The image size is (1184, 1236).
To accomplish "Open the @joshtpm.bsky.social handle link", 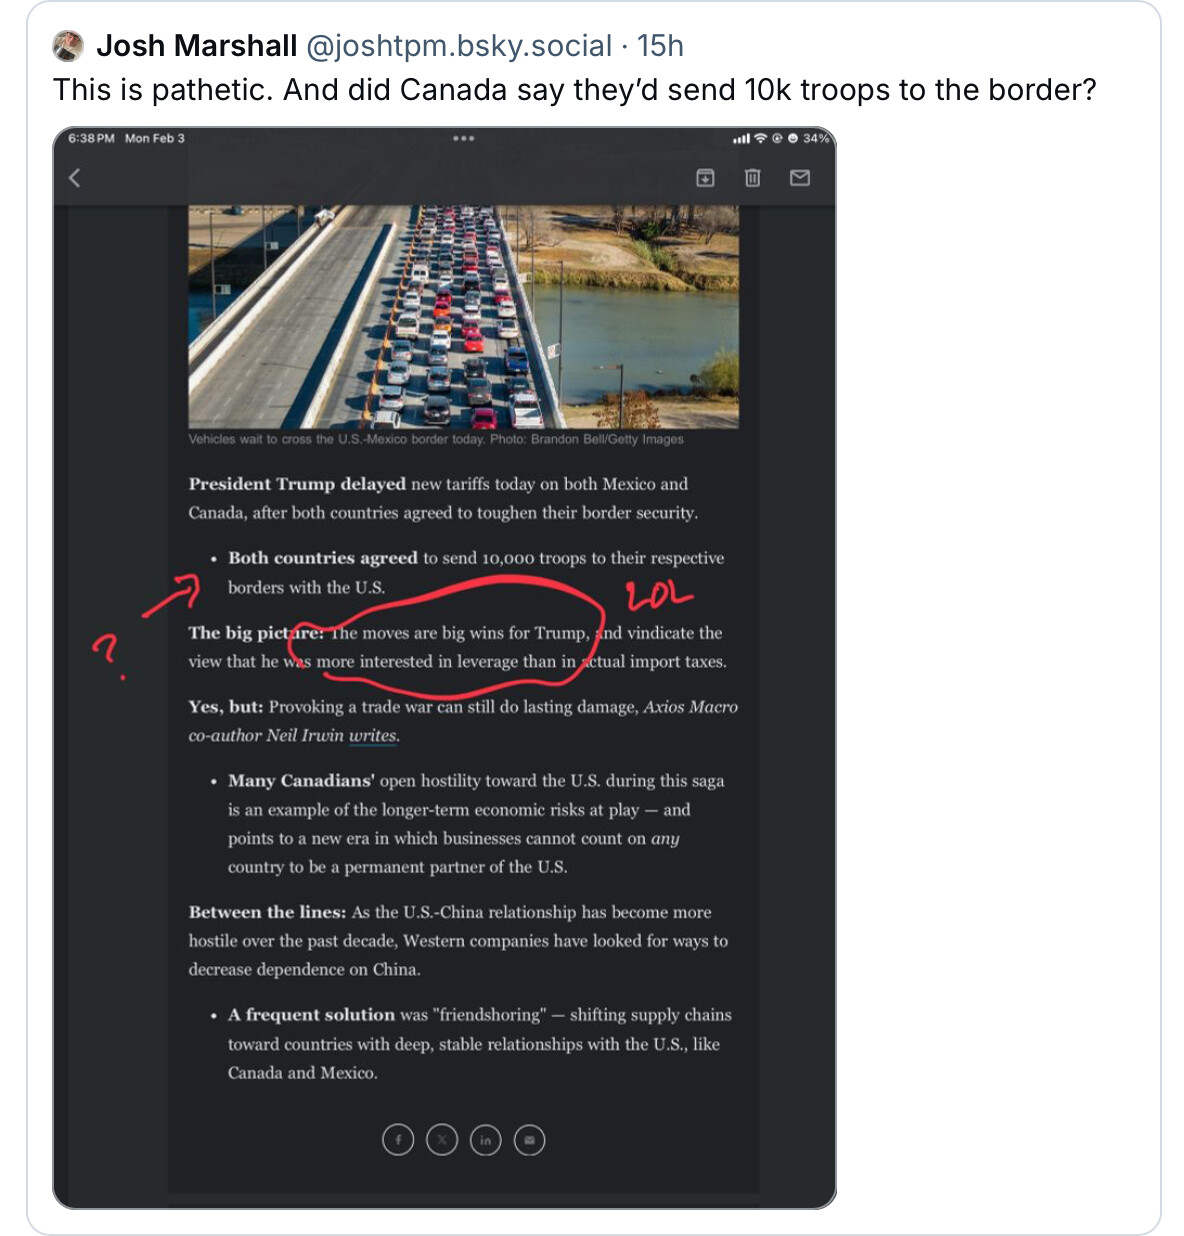I will pyautogui.click(x=458, y=46).
